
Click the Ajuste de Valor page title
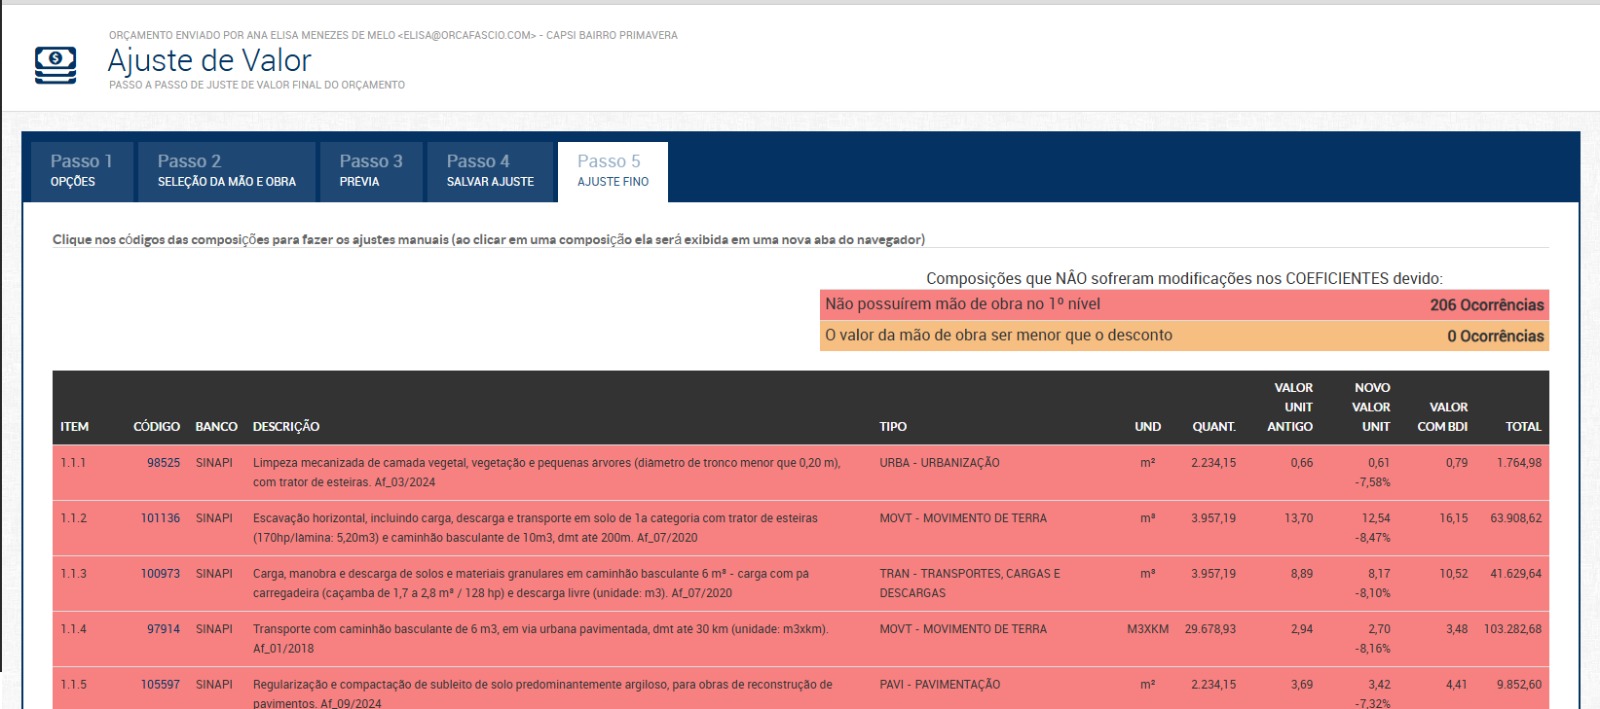210,60
